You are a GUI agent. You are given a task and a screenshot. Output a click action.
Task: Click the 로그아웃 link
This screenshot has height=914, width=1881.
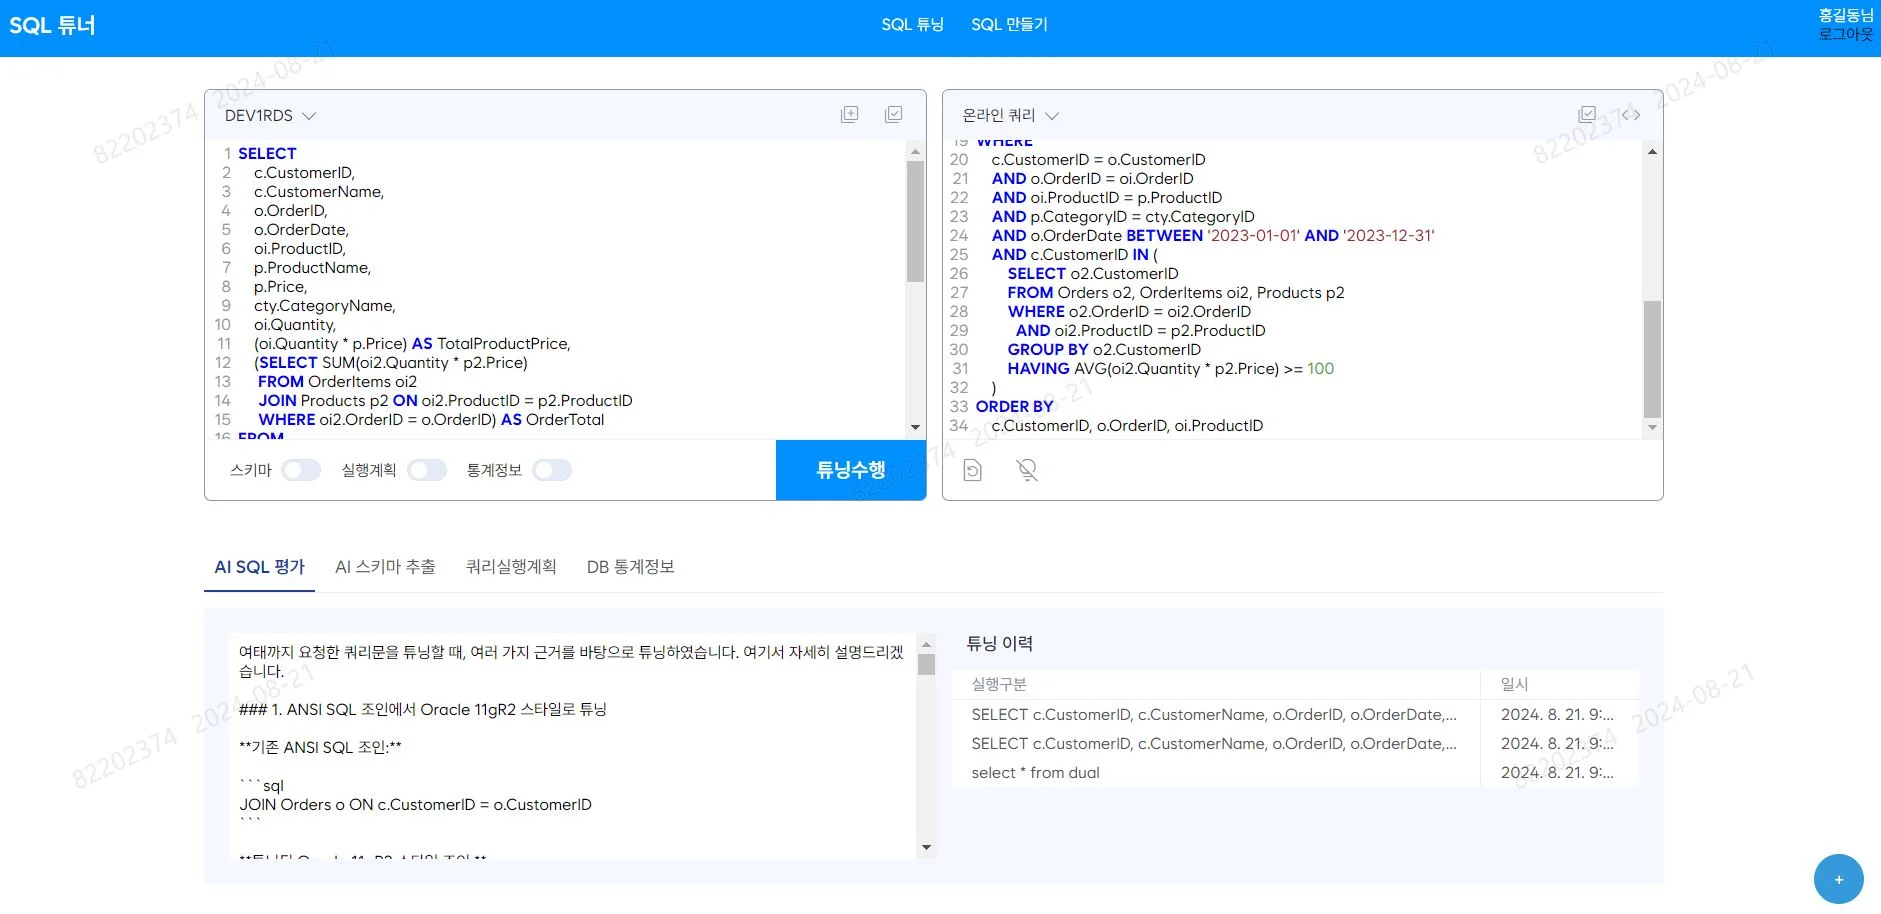point(1845,33)
